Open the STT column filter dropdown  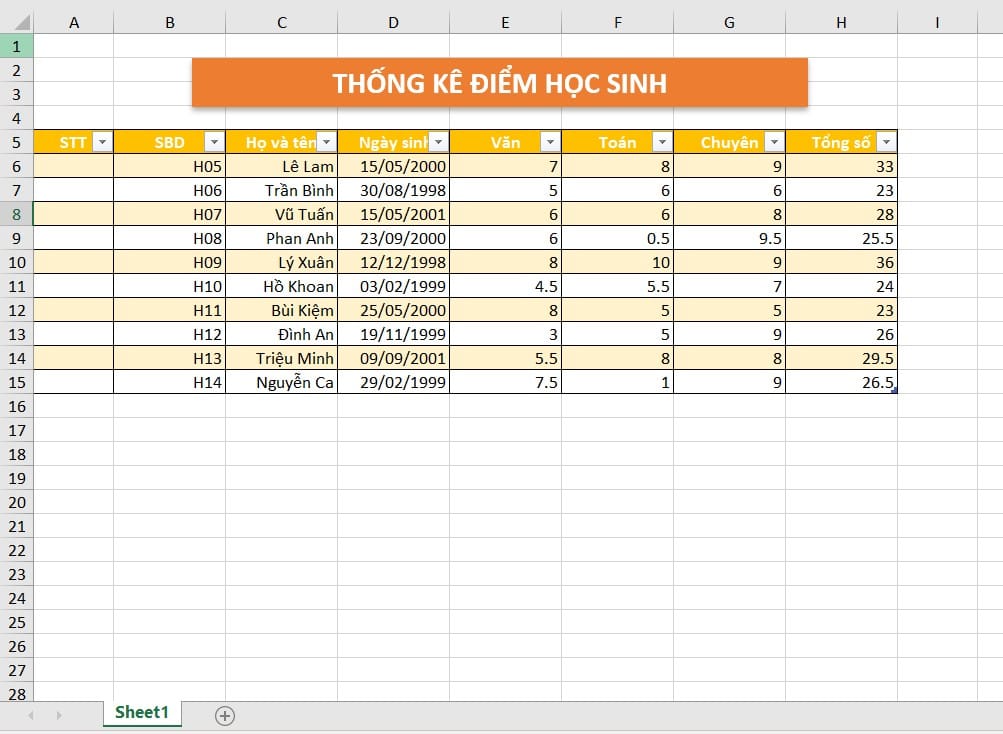(x=102, y=142)
